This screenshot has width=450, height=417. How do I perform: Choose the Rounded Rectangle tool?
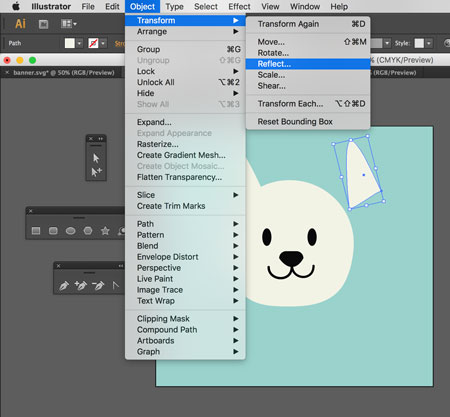(53, 231)
